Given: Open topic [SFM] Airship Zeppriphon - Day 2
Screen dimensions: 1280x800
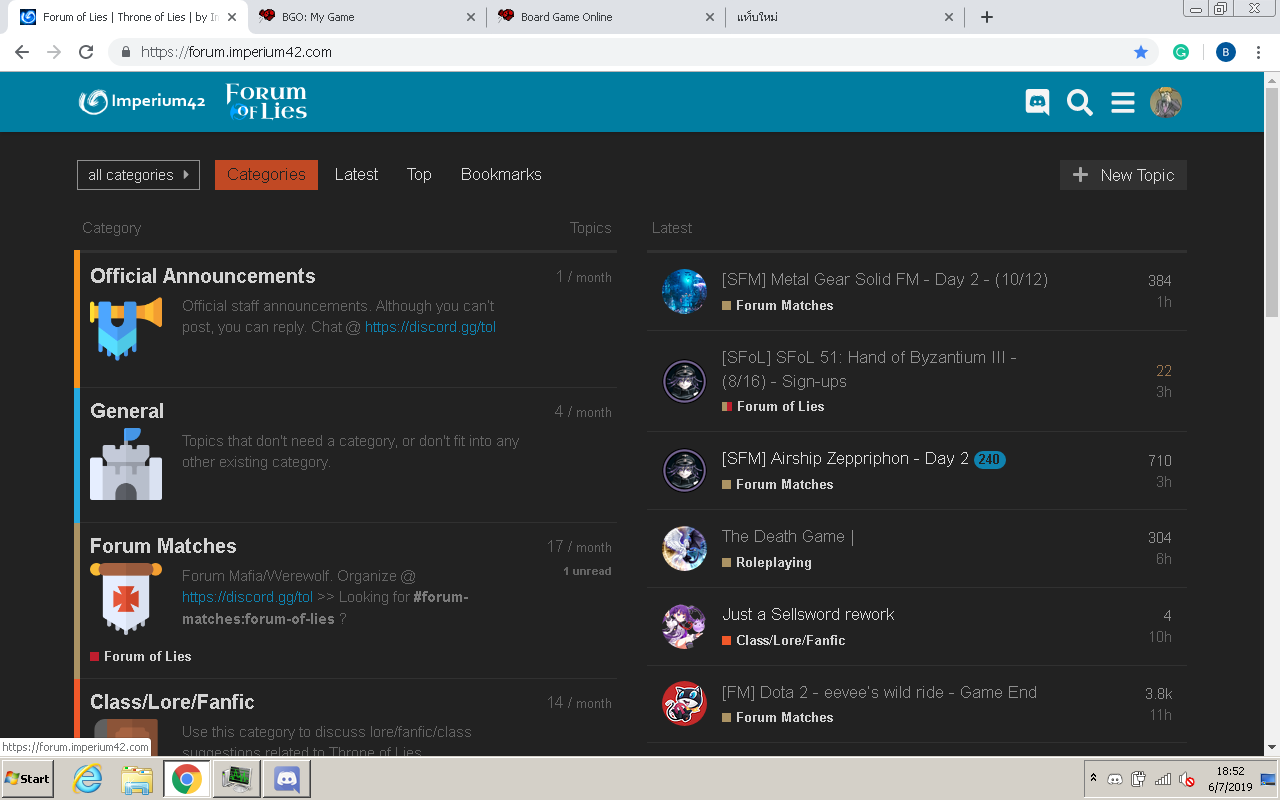Looking at the screenshot, I should click(845, 458).
